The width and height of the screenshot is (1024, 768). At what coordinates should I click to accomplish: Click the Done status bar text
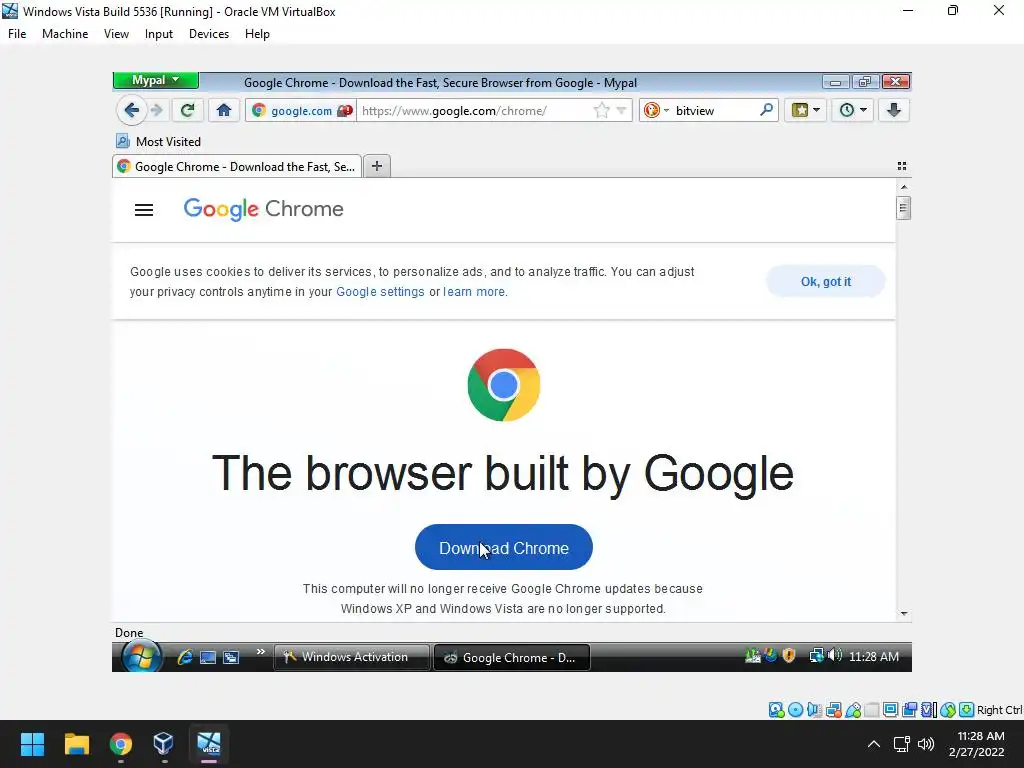[x=129, y=632]
